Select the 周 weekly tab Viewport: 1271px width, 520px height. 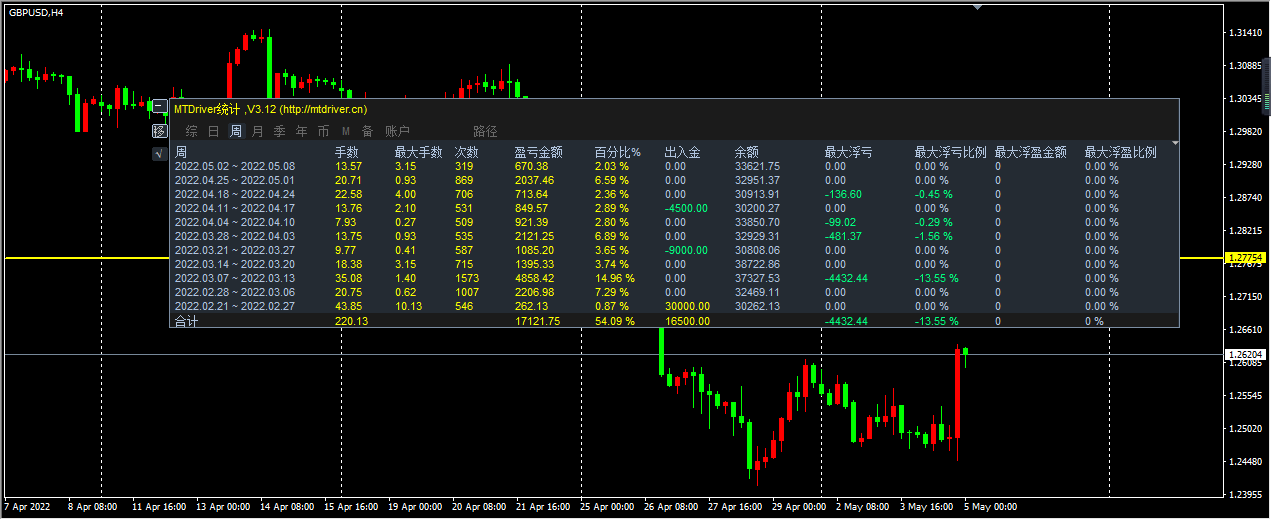coord(235,131)
